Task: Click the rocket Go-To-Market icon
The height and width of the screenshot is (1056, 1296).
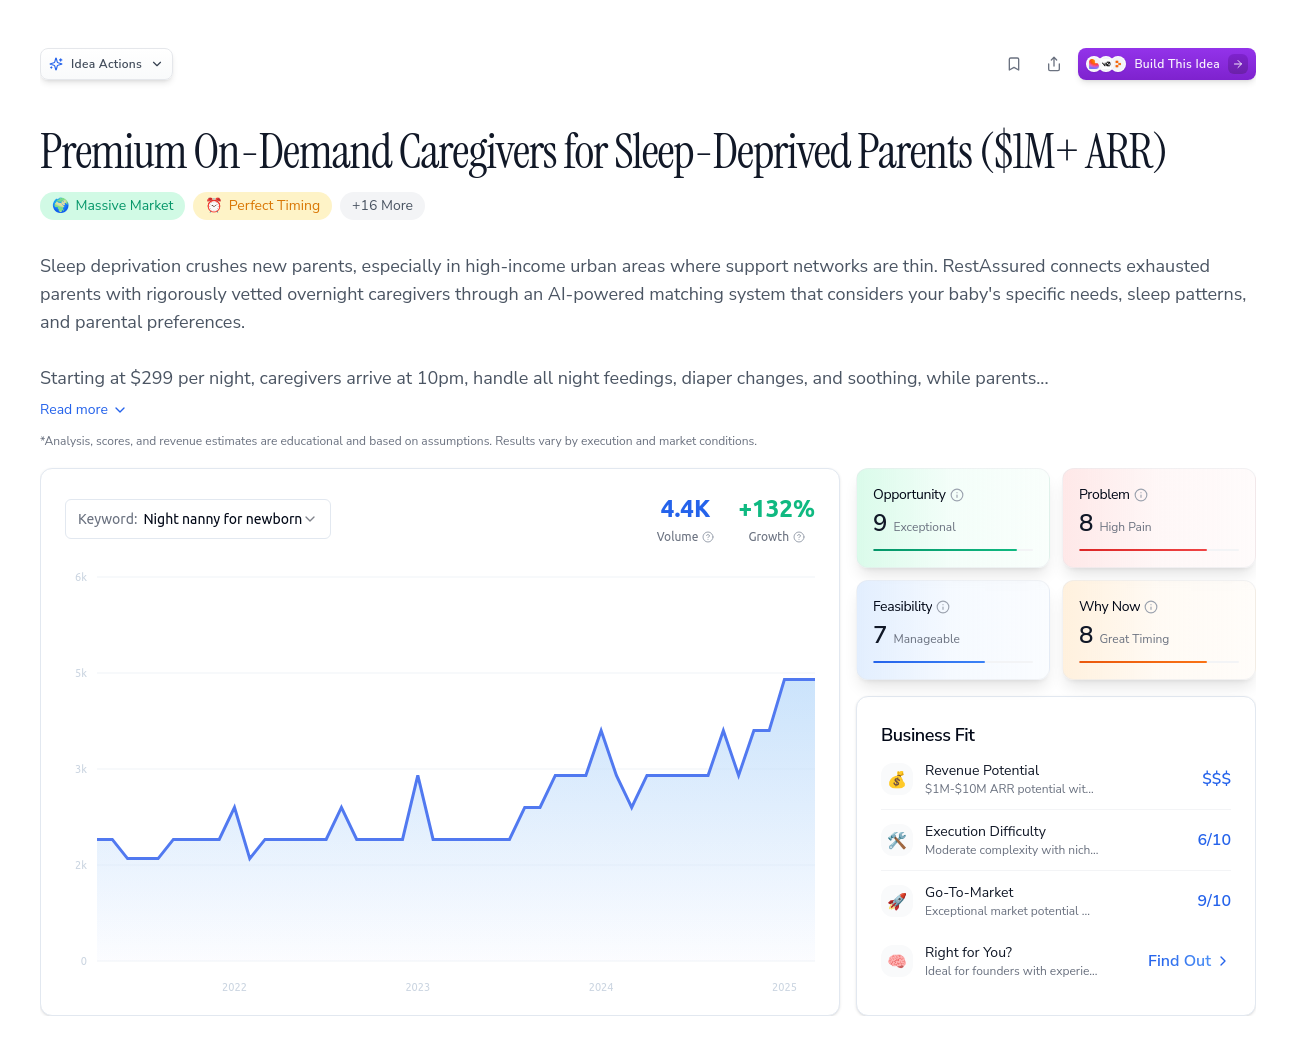Action: tap(897, 901)
